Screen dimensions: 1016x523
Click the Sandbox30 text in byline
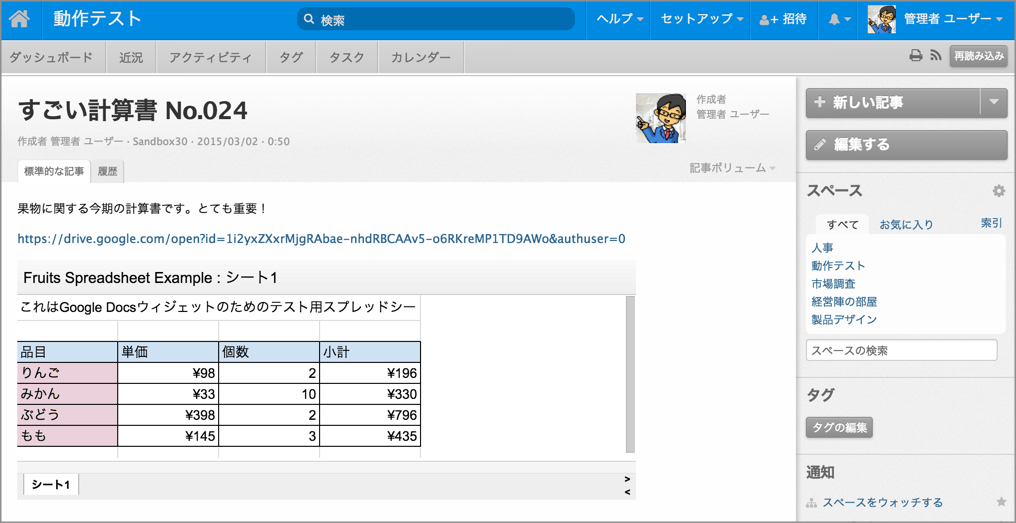pos(161,141)
